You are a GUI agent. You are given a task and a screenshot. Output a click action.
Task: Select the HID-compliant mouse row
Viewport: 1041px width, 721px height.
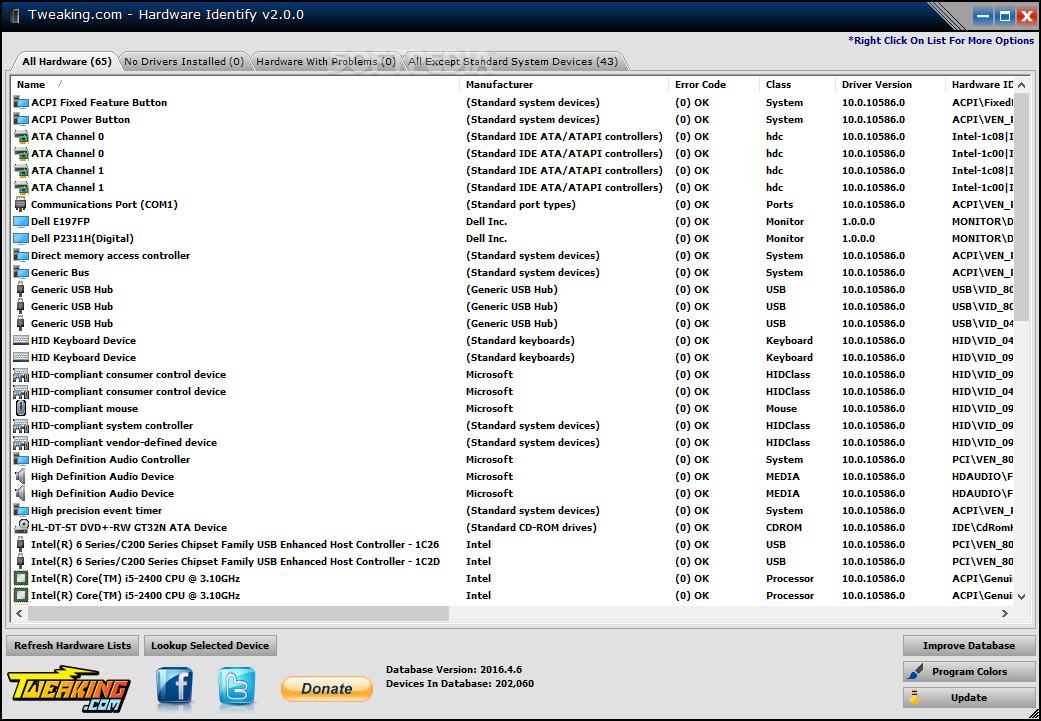point(513,408)
